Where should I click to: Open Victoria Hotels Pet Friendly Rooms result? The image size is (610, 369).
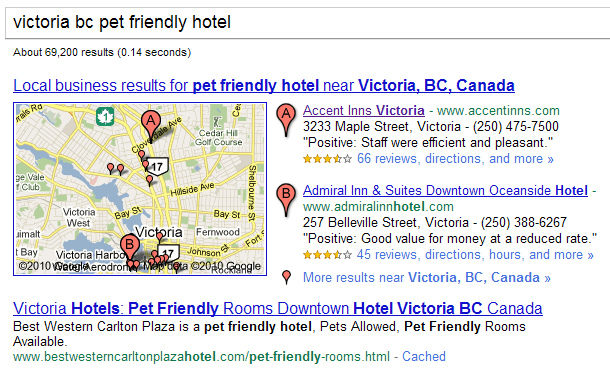coord(278,308)
